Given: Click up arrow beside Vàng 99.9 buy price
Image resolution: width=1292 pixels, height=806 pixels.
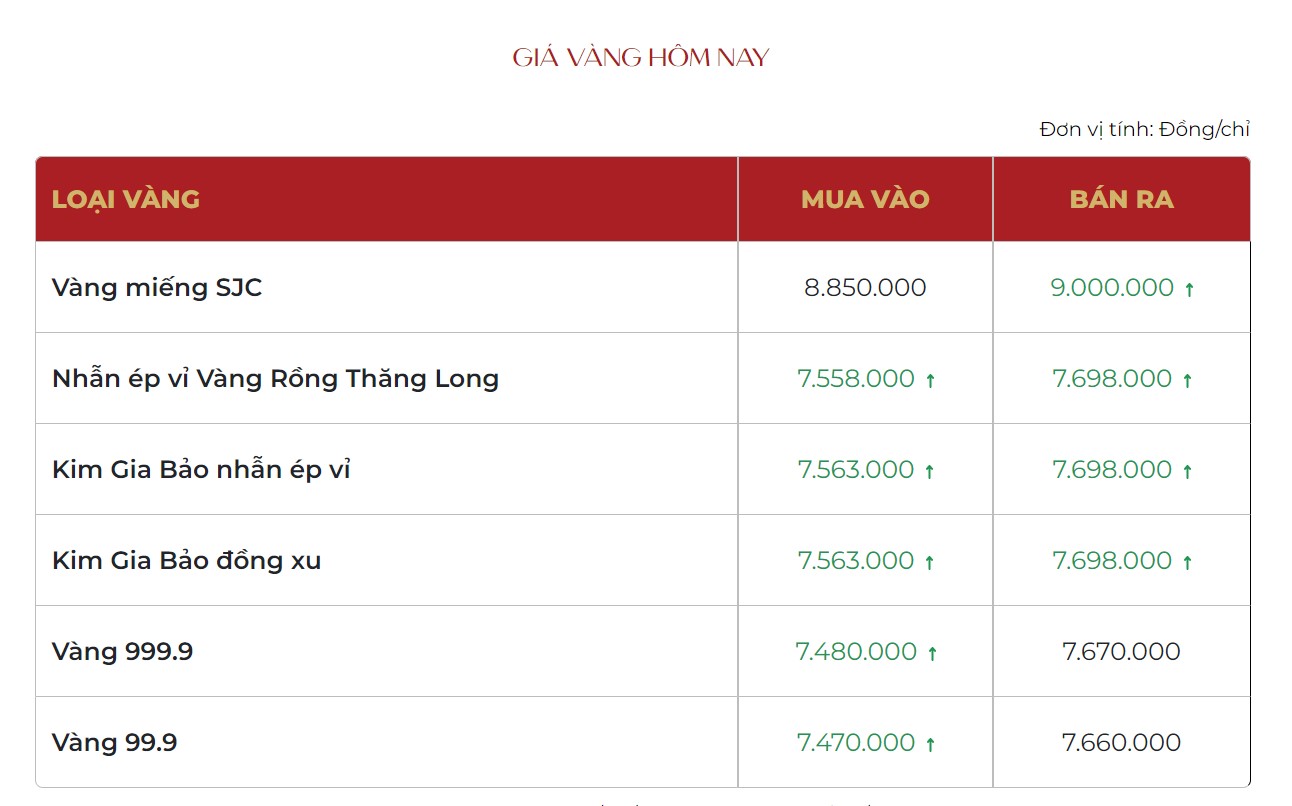Looking at the screenshot, I should coord(930,745).
